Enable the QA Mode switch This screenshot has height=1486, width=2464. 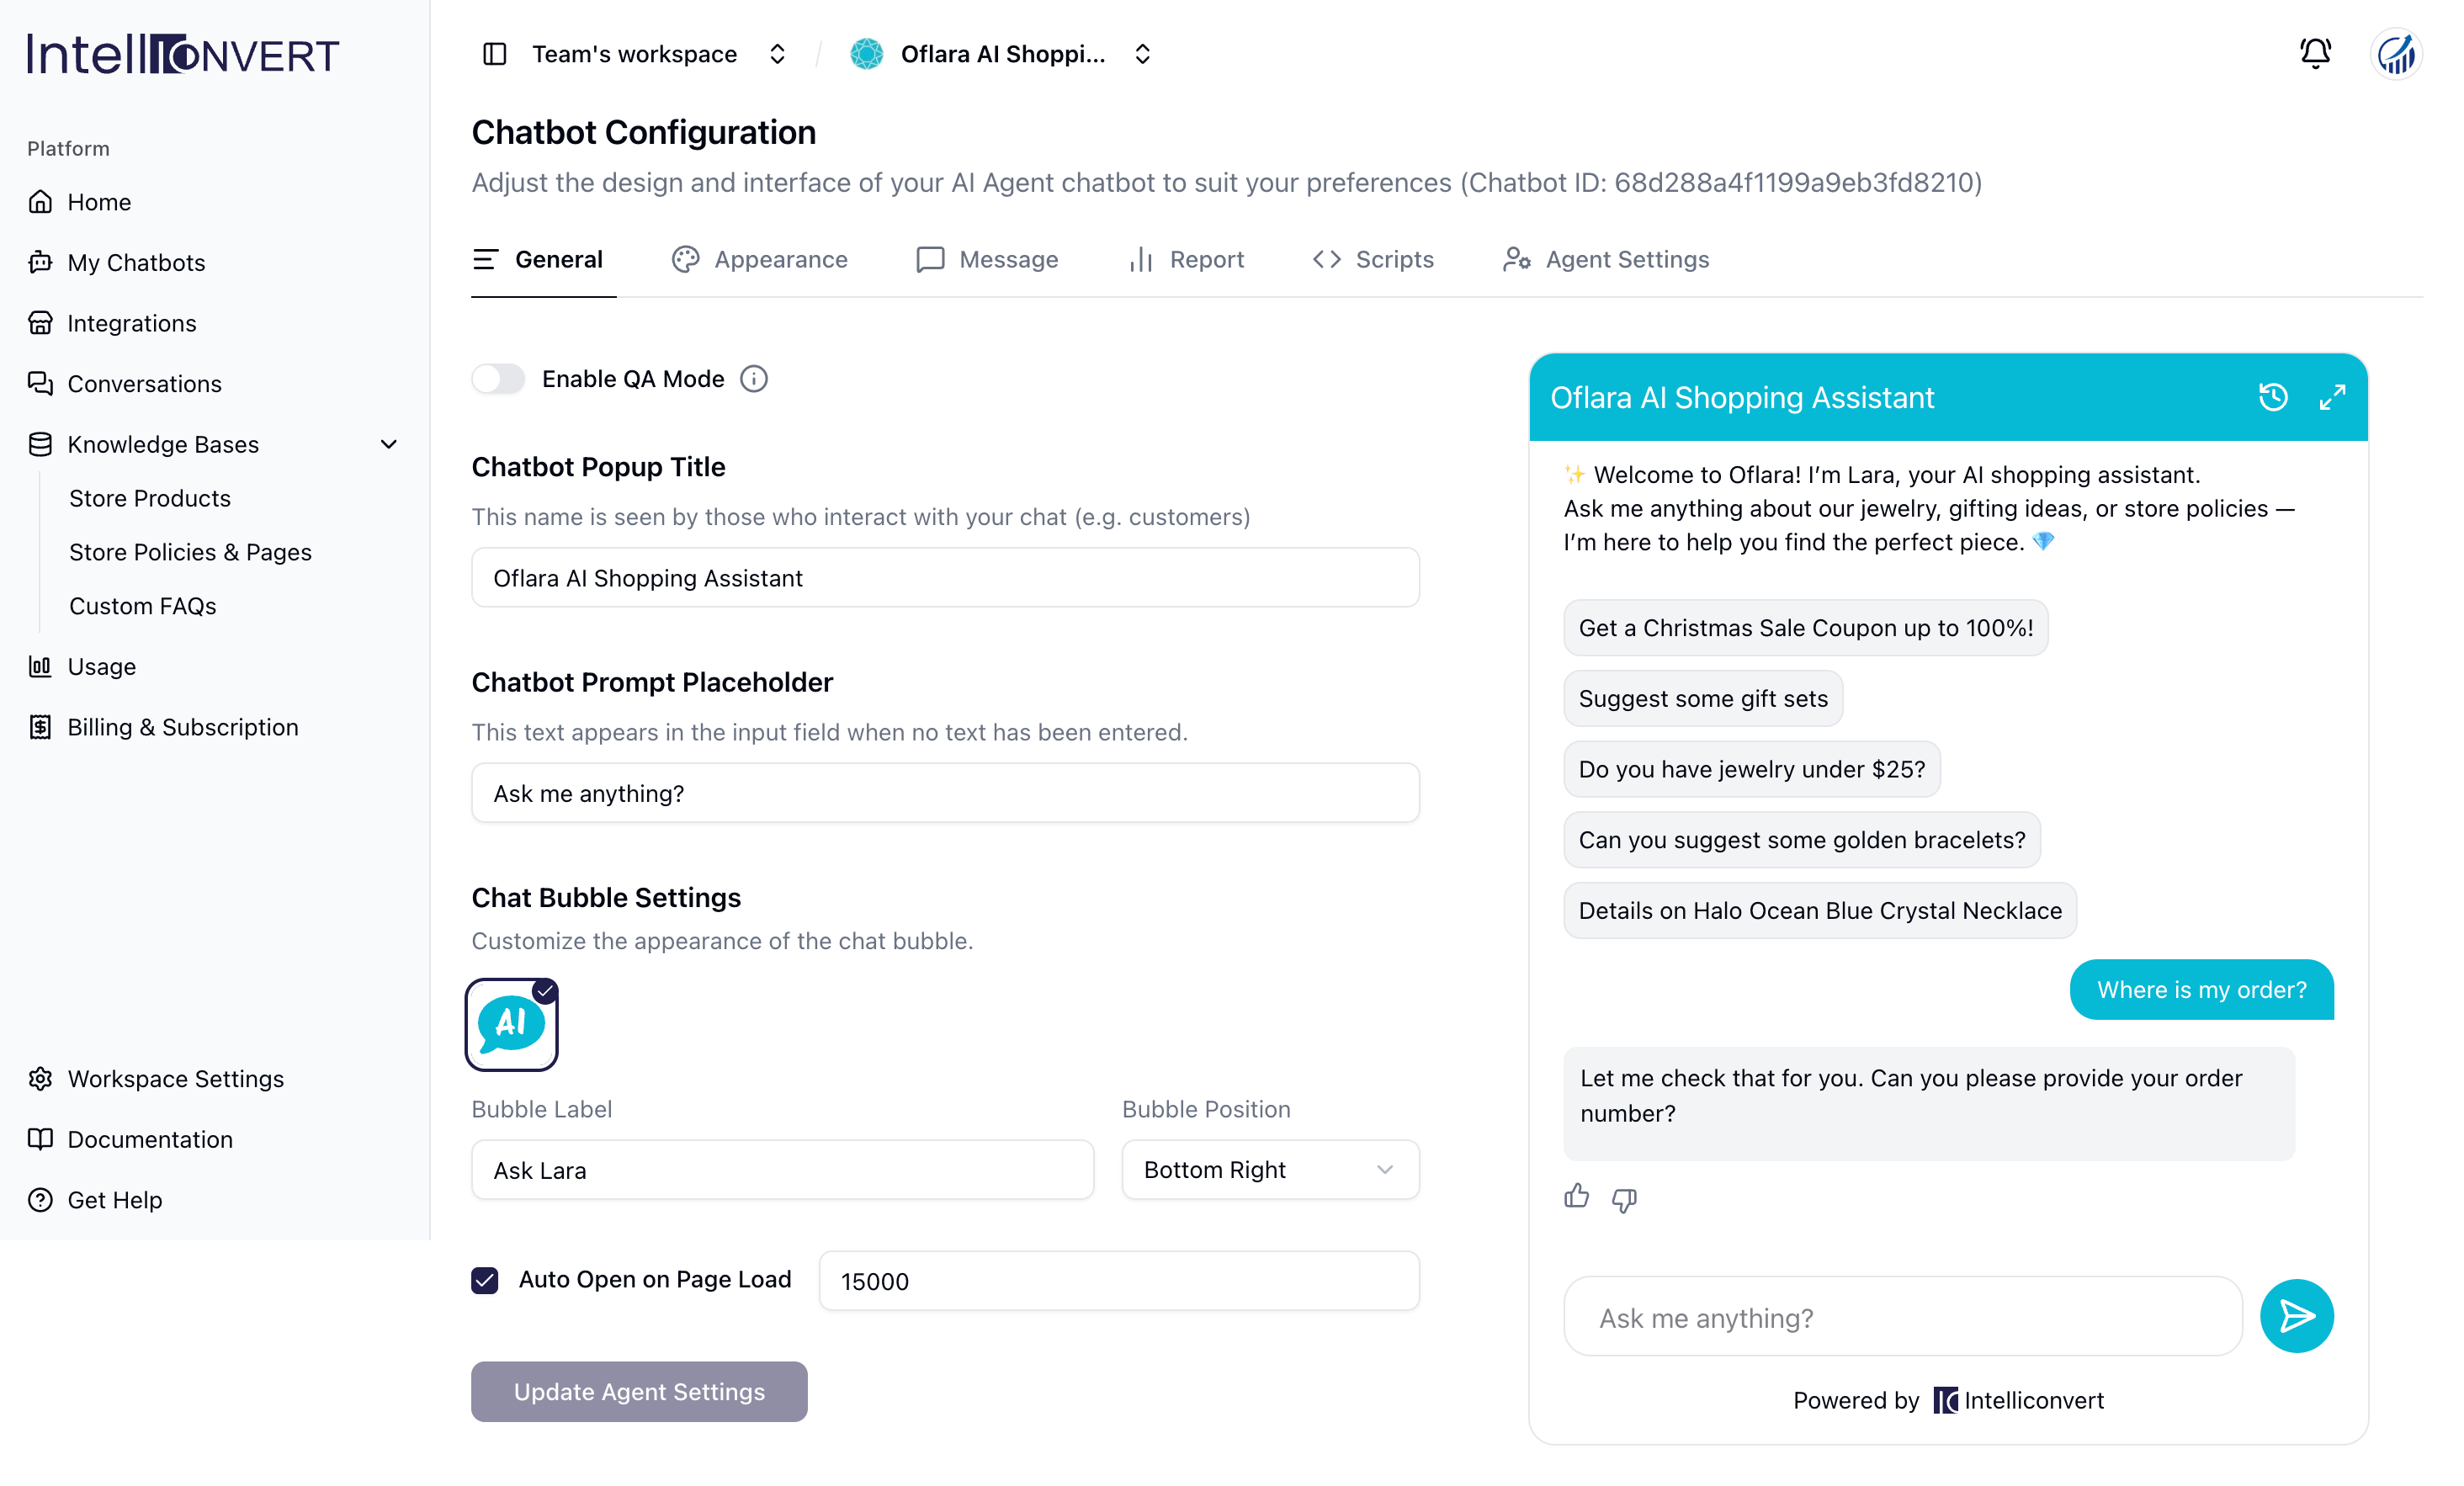[x=498, y=379]
